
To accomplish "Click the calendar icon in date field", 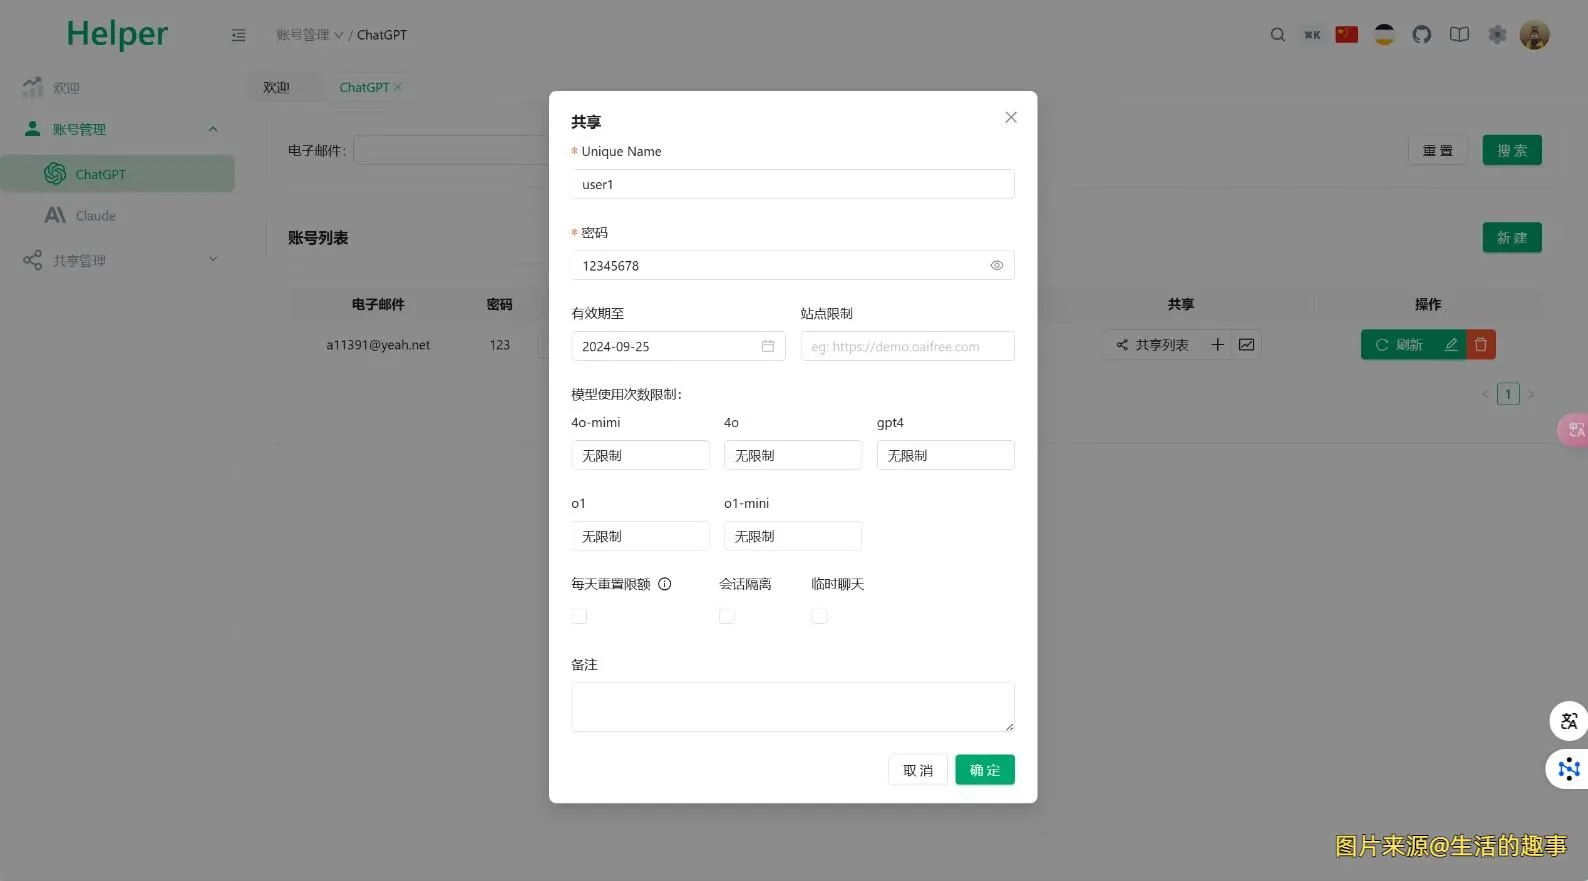I will click(768, 346).
